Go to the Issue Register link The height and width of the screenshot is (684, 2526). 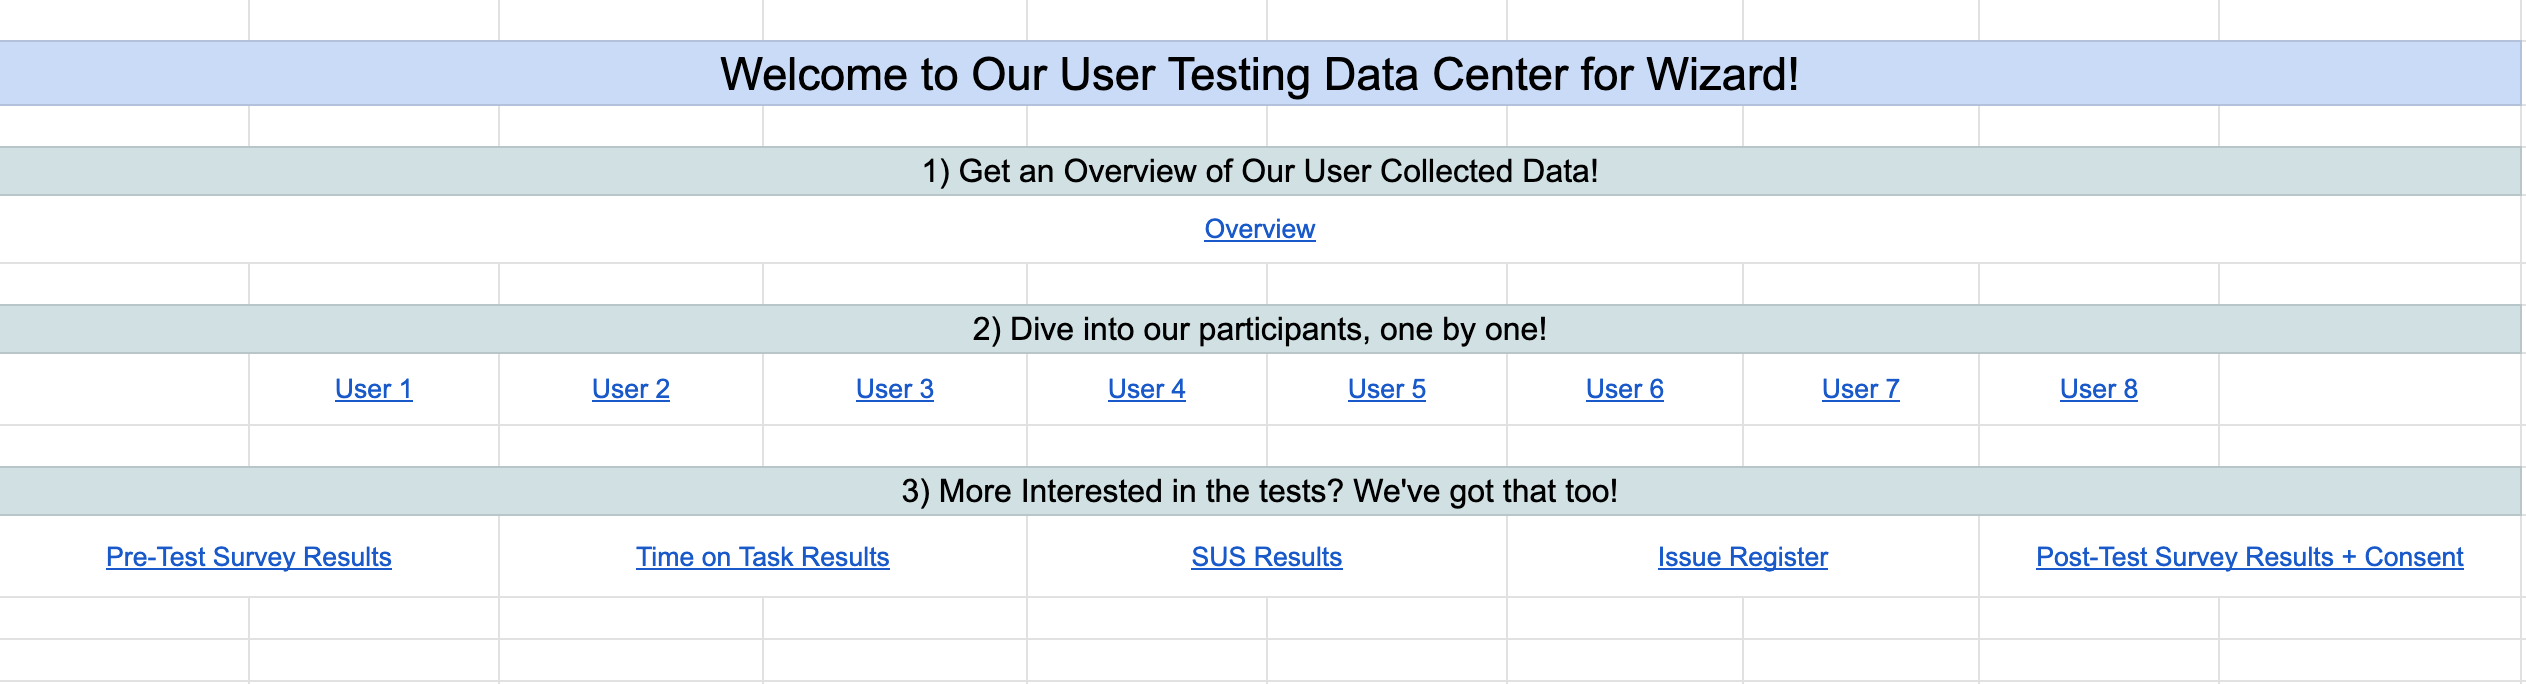click(x=1742, y=557)
